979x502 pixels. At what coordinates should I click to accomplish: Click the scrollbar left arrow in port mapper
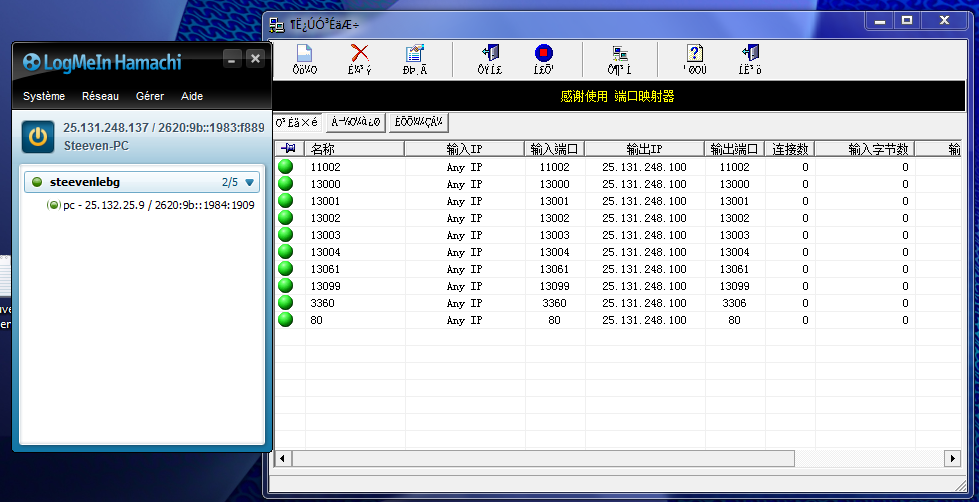click(x=282, y=458)
